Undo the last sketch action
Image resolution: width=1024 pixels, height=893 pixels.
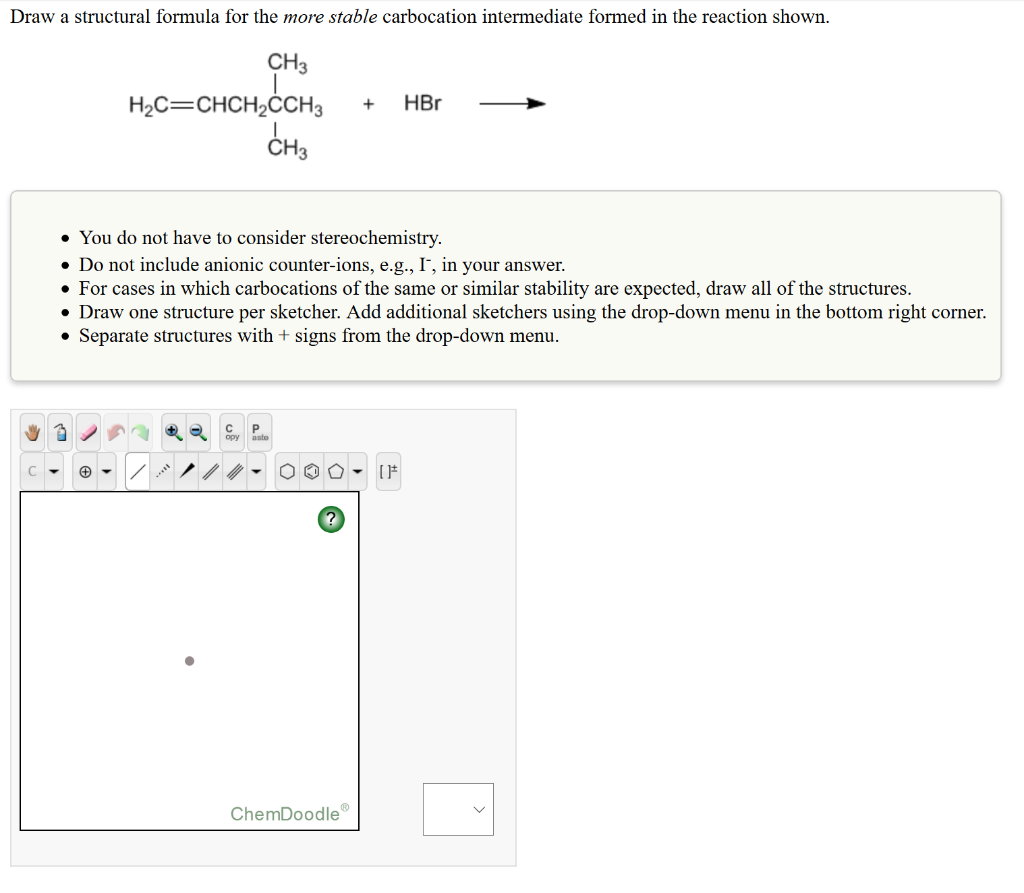(x=116, y=432)
